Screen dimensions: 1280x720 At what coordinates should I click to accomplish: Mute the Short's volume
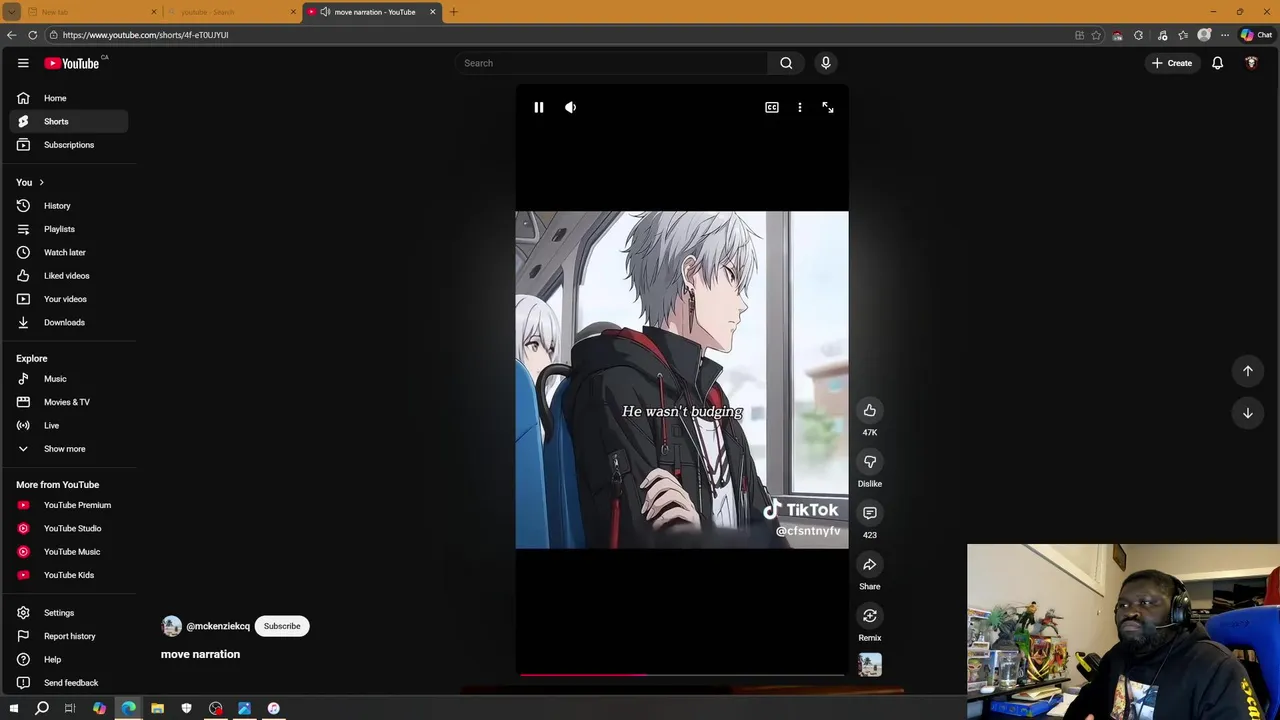coord(571,107)
